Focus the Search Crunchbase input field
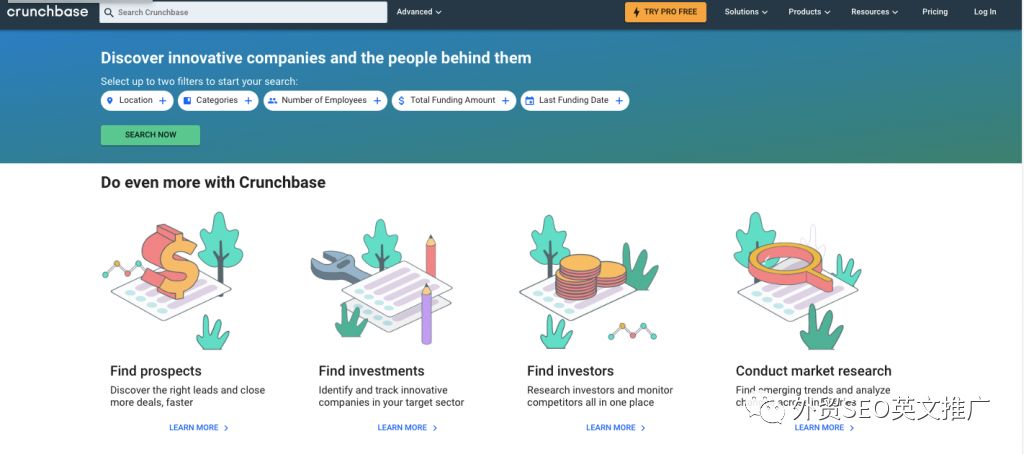Screen dimensions: 1024x454 point(243,12)
